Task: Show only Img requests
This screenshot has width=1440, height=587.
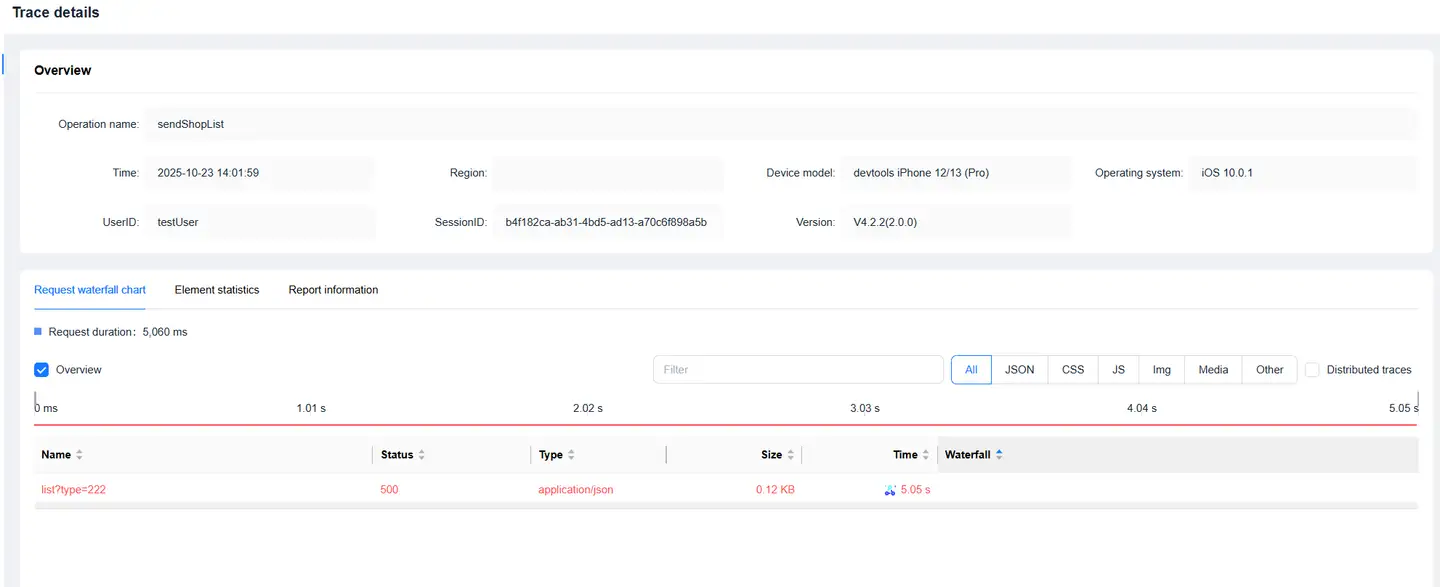Action: click(1161, 370)
